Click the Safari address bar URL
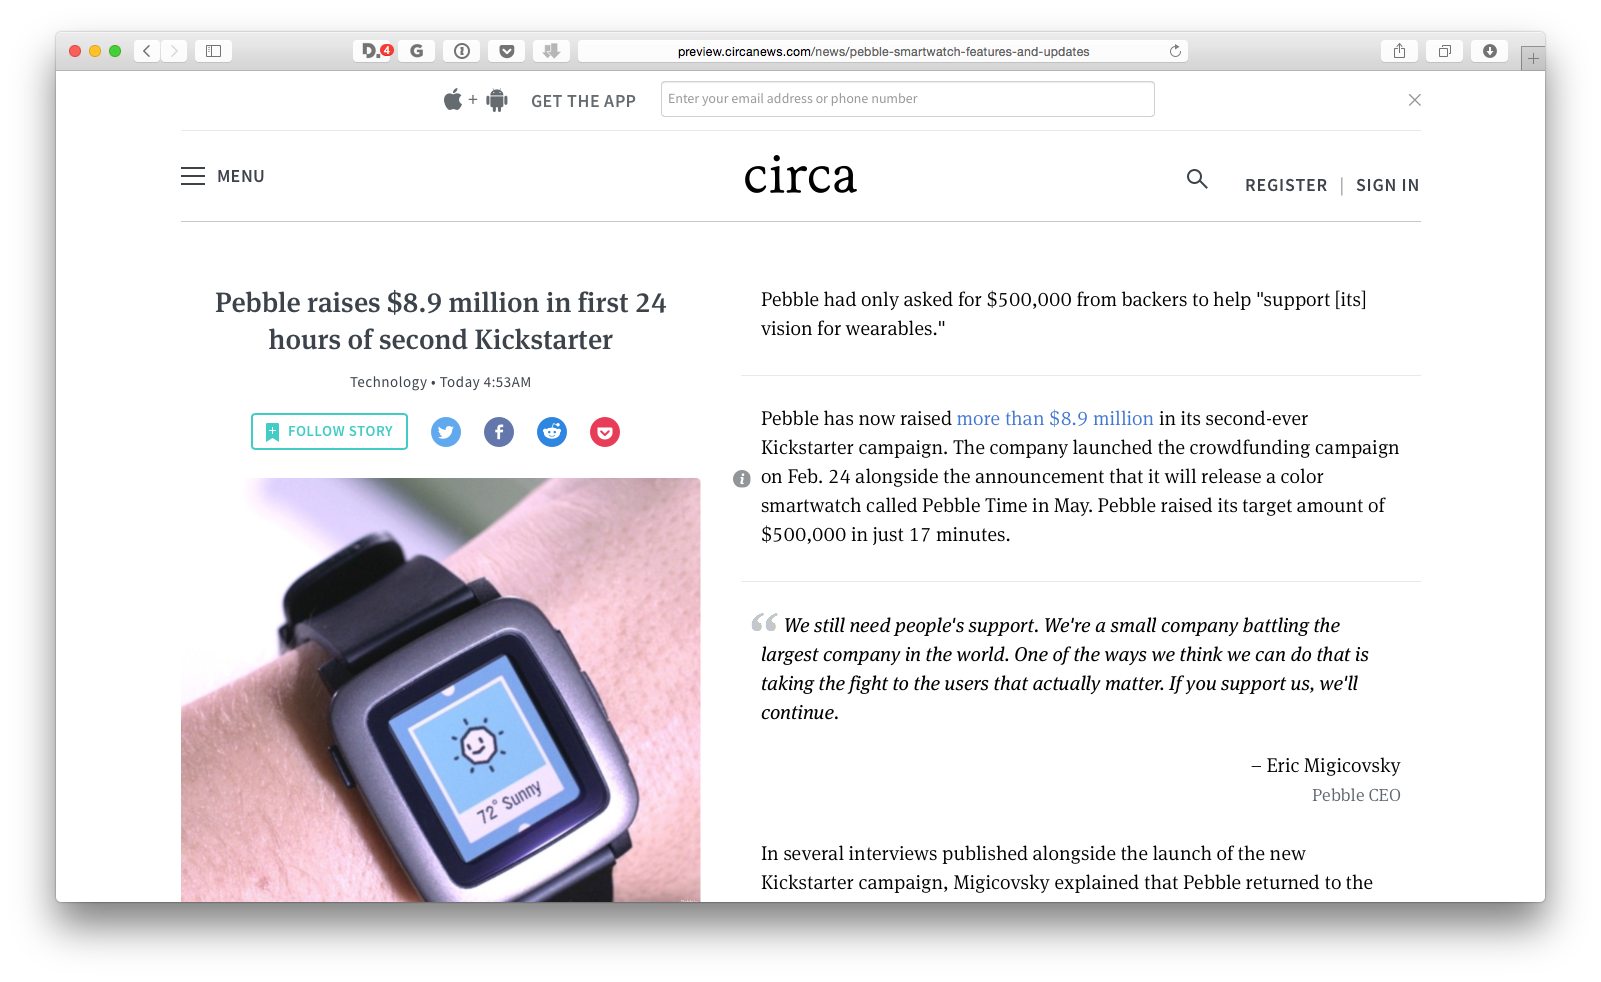Image resolution: width=1601 pixels, height=982 pixels. pos(883,51)
